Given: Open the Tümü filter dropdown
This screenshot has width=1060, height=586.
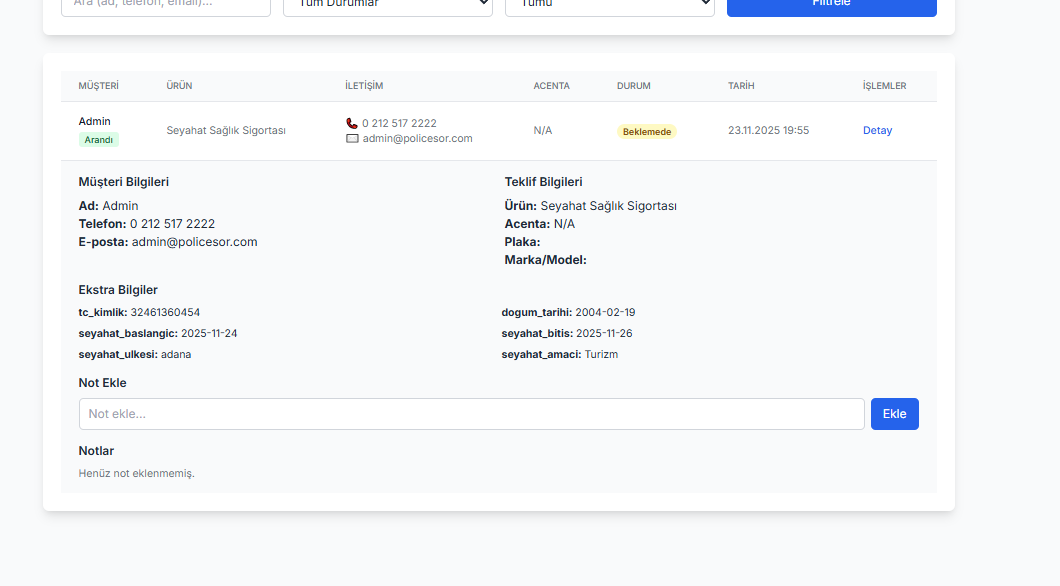Looking at the screenshot, I should point(609,4).
